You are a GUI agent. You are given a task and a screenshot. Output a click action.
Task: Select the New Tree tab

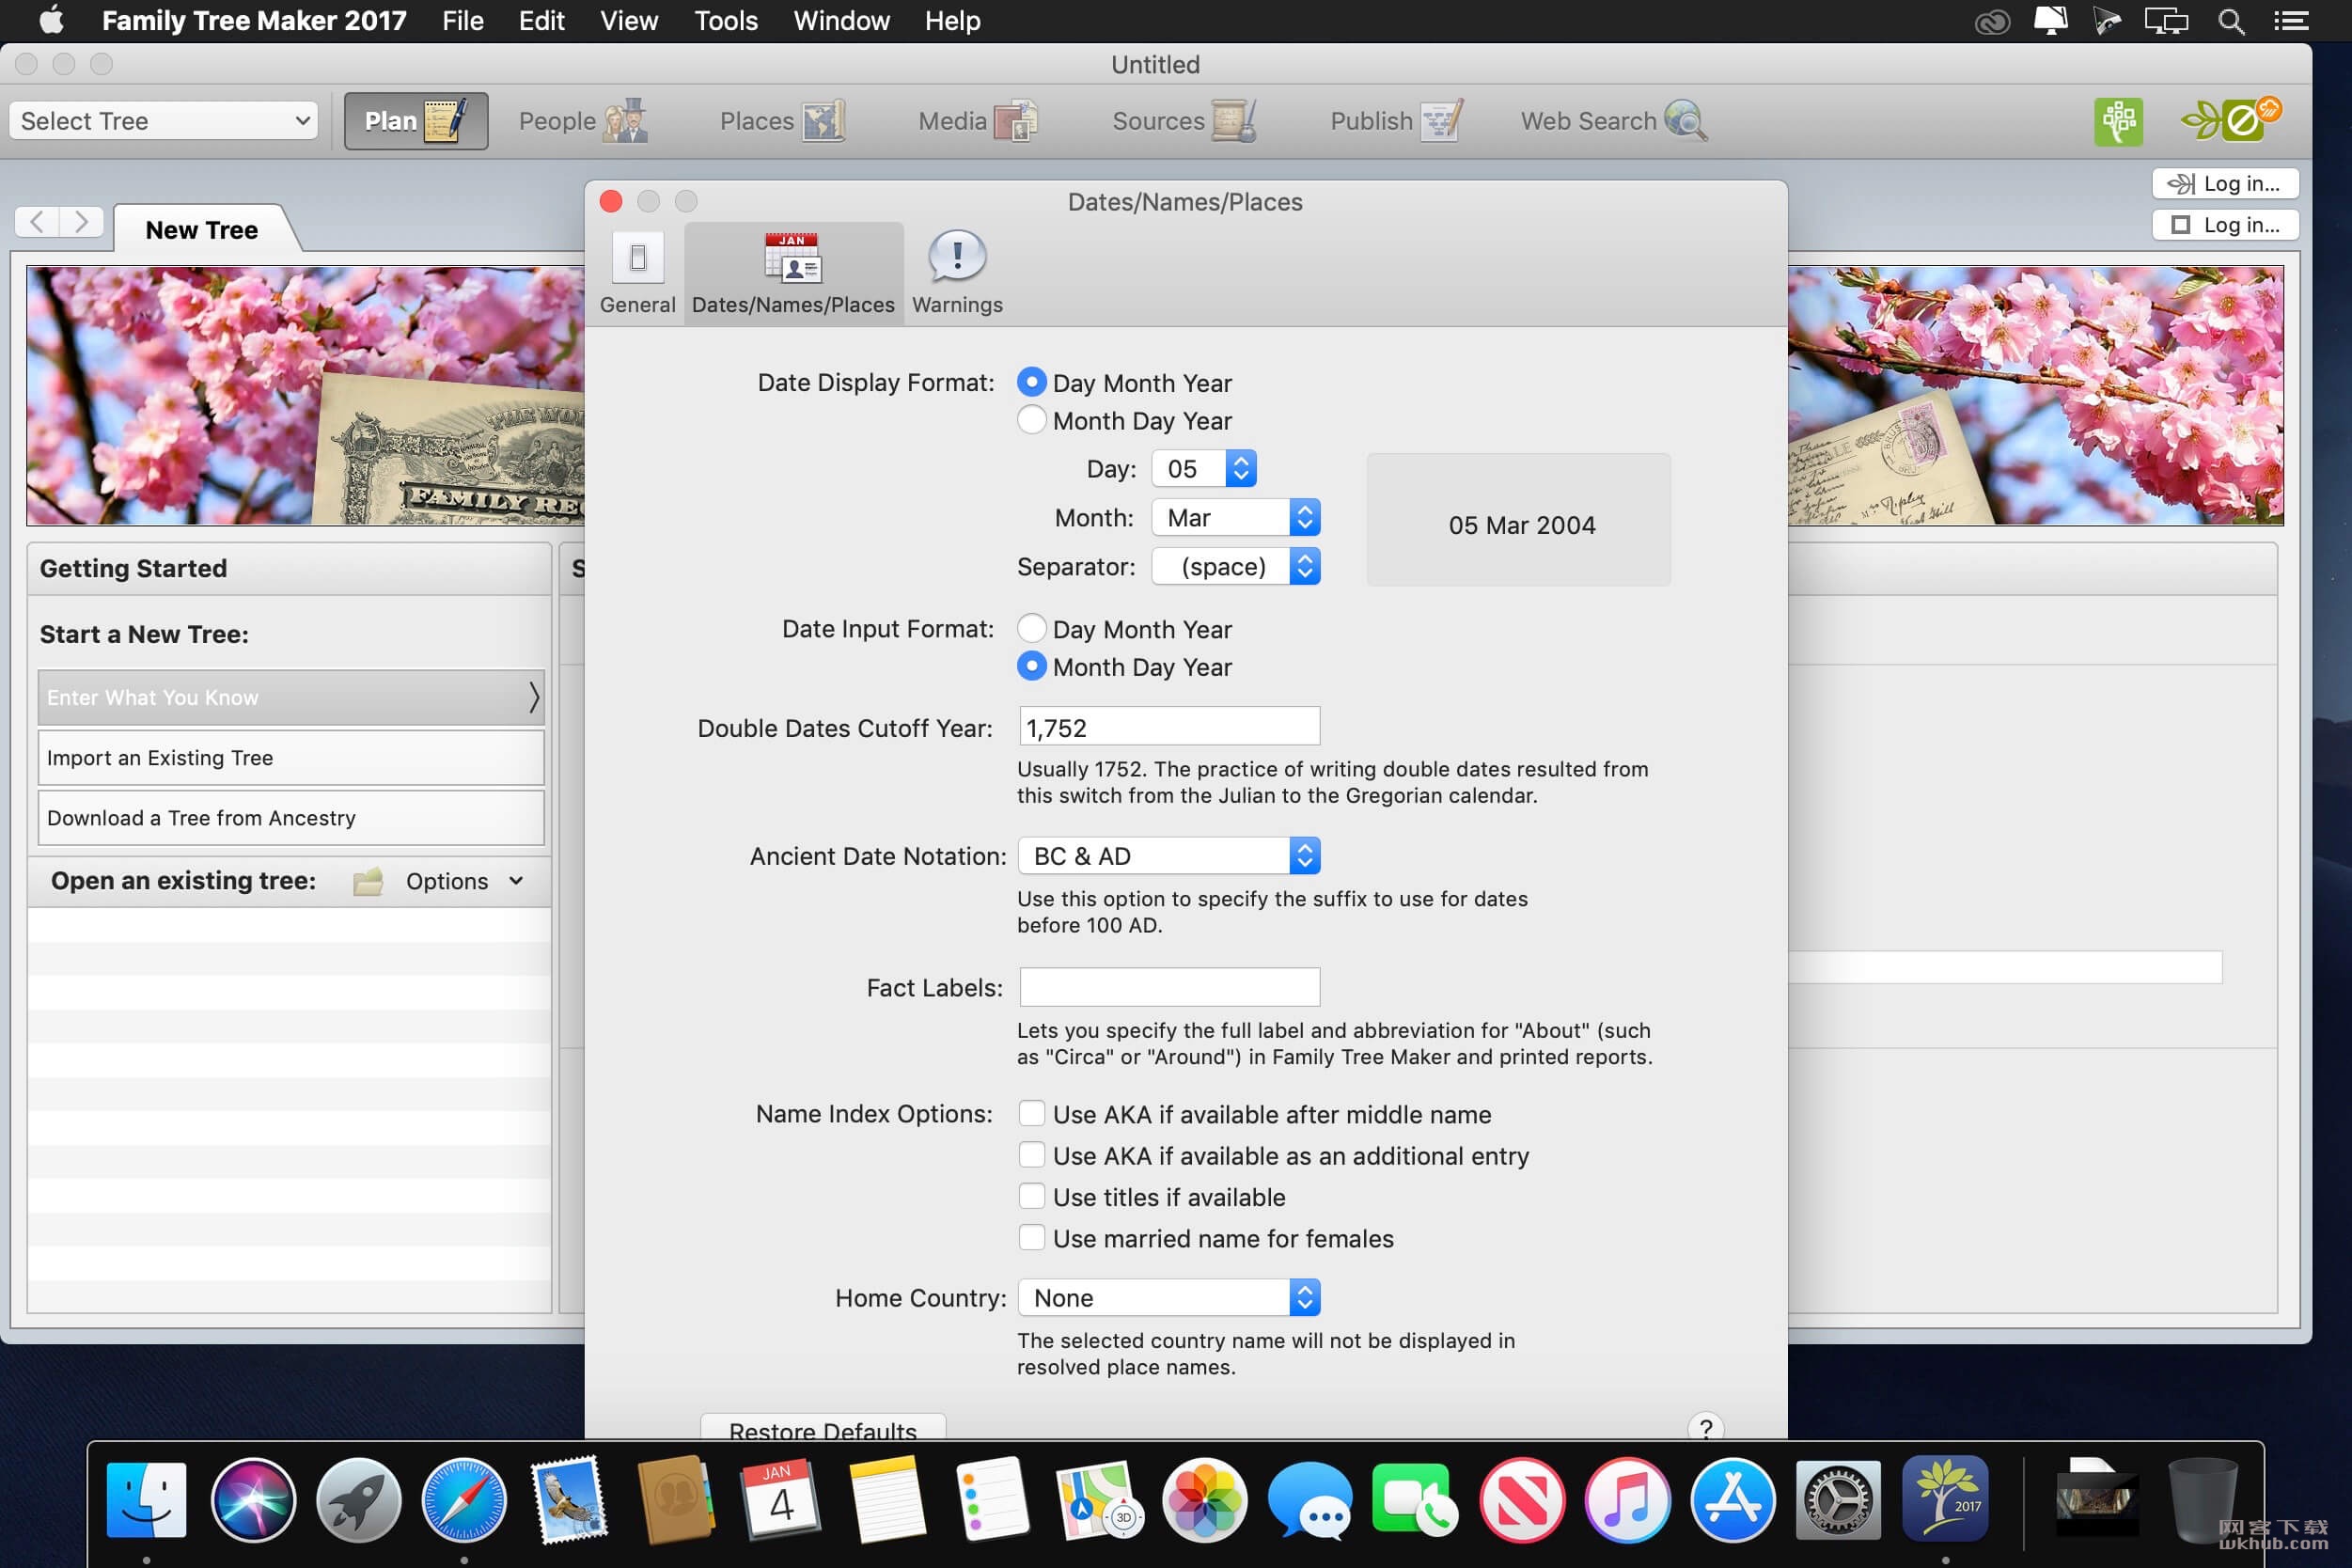point(201,230)
